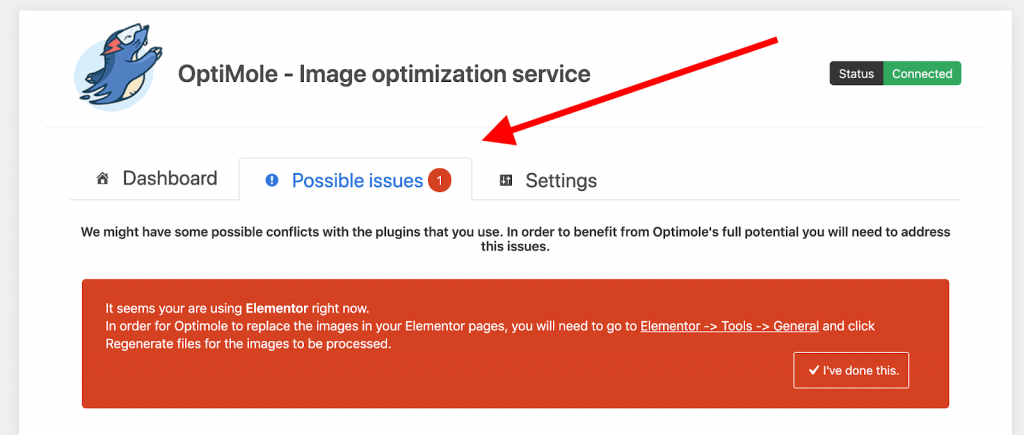Open the Dashboard tab
This screenshot has width=1024, height=435.
(x=169, y=179)
